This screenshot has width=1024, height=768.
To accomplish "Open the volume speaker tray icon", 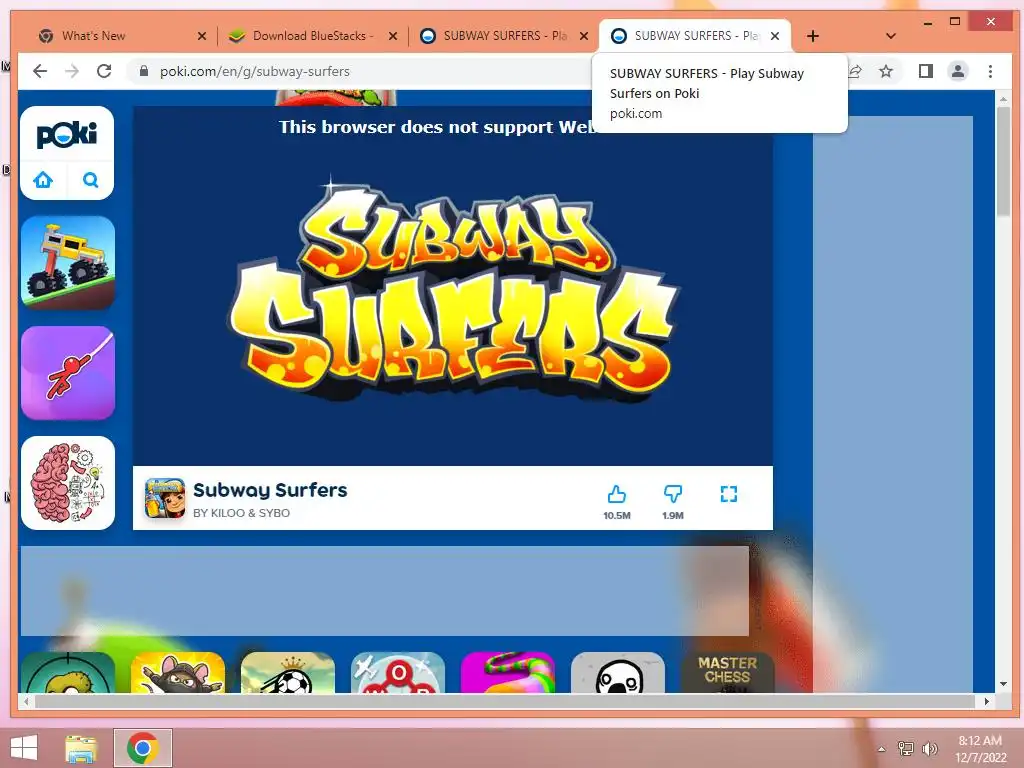I will coord(929,749).
